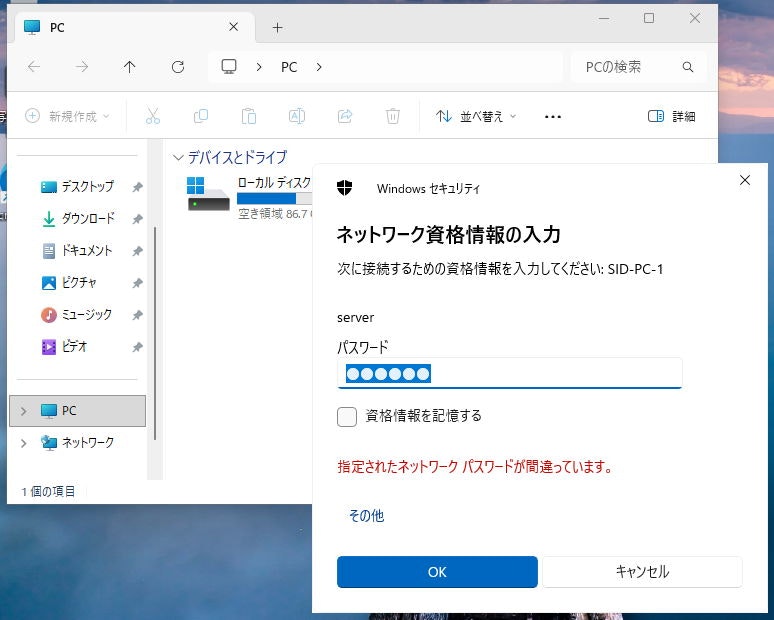Click the search magnifier icon
The width and height of the screenshot is (774, 620).
[x=688, y=67]
